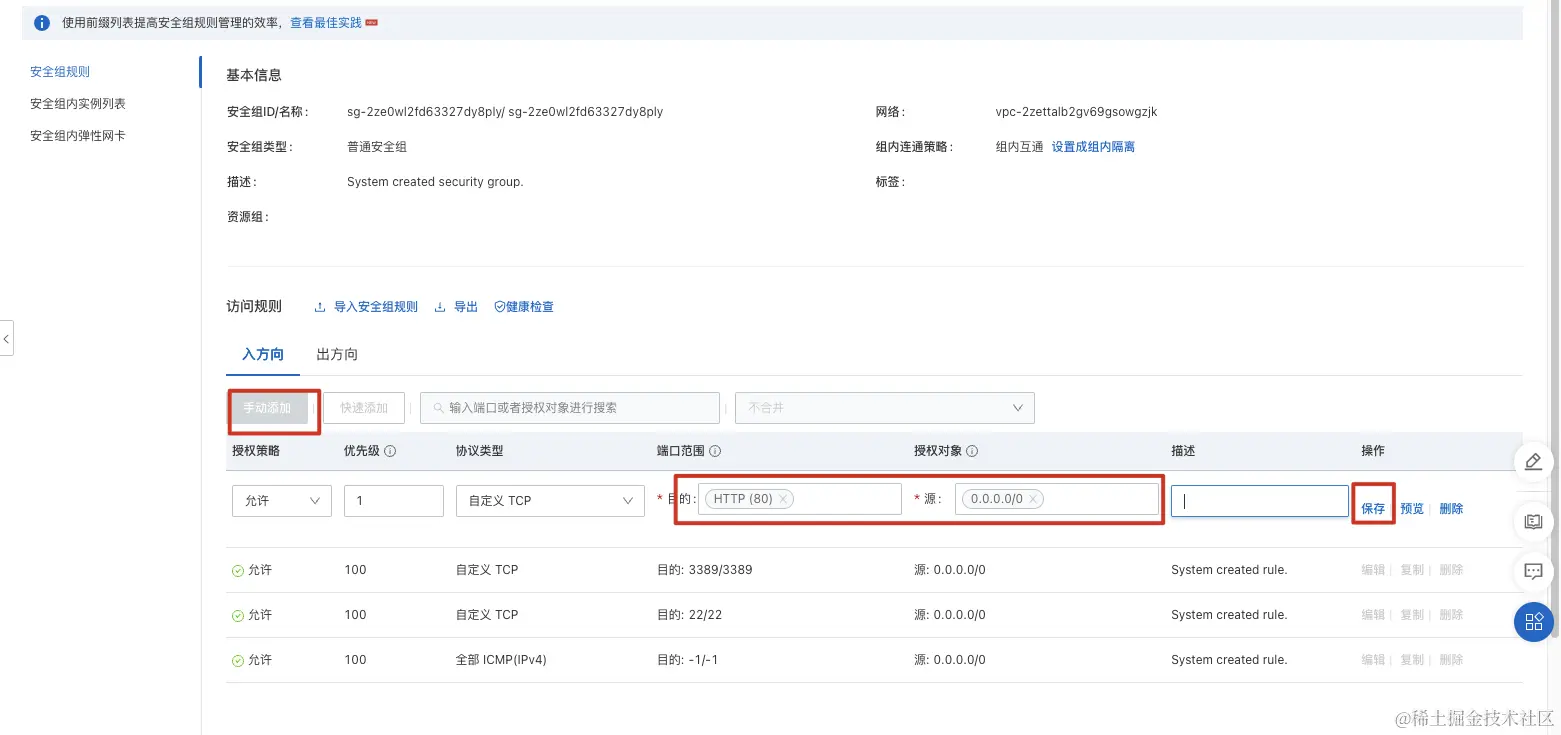The image size is (1561, 735).
Task: Click the System created security group. description text
Action: pyautogui.click(x=435, y=182)
